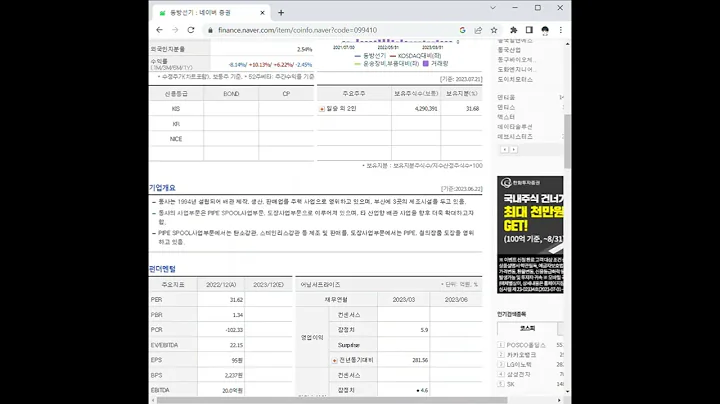Click the Google icon in the address bar
The height and width of the screenshot is (404, 720).
[462, 30]
